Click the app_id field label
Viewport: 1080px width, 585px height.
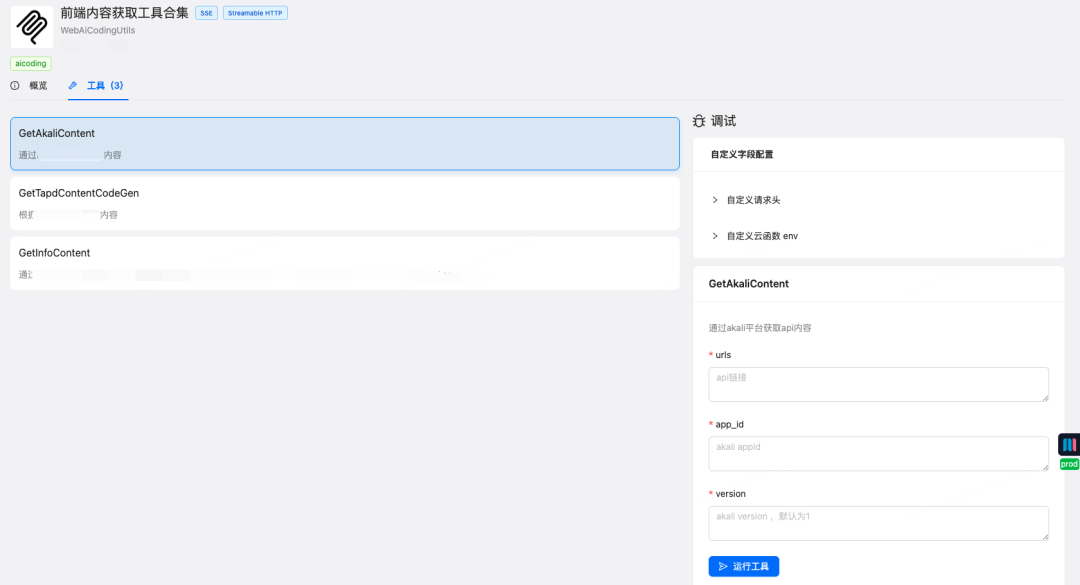click(x=729, y=424)
